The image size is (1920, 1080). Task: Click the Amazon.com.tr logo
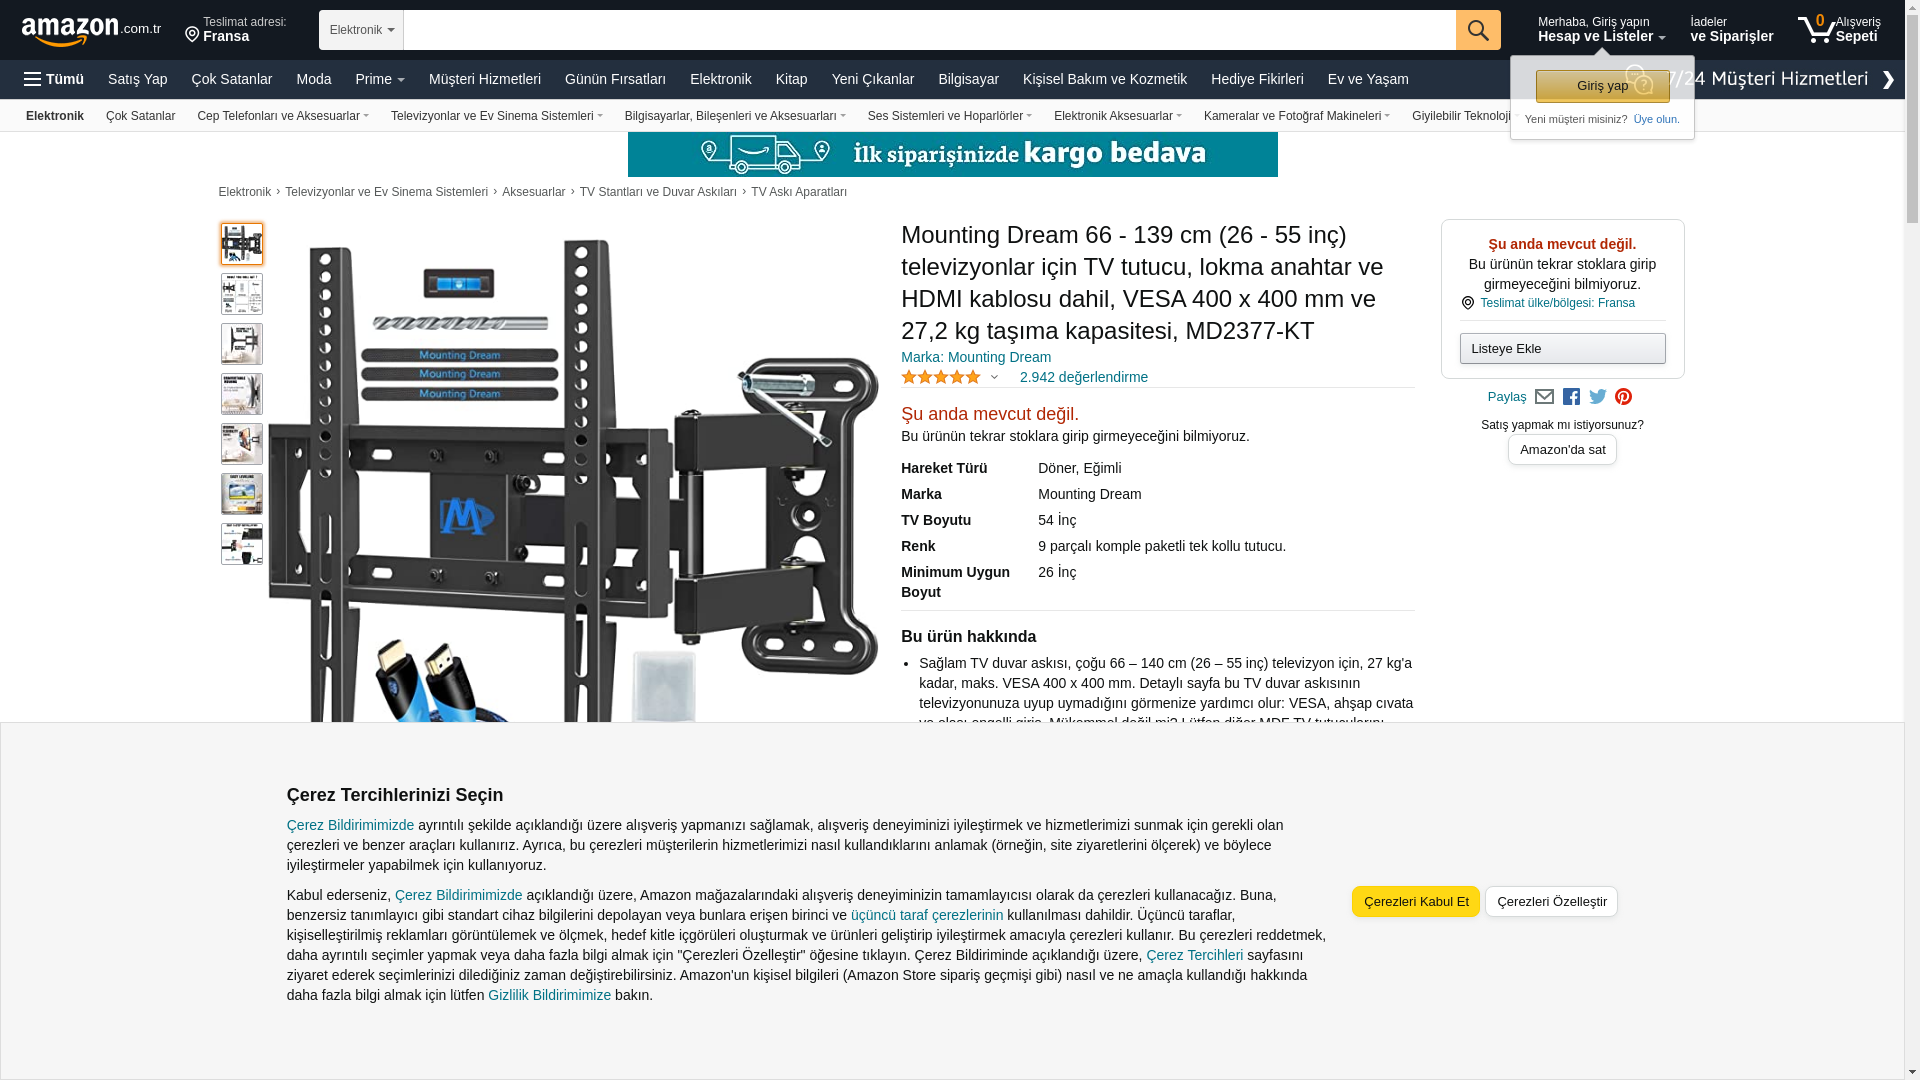point(91,31)
